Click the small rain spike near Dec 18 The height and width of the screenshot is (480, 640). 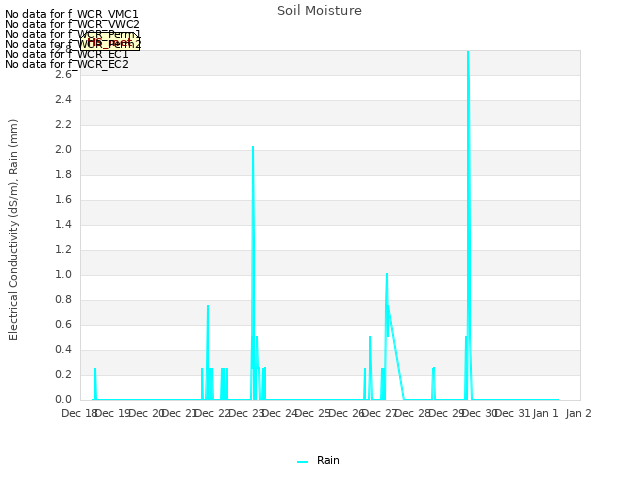95,369
